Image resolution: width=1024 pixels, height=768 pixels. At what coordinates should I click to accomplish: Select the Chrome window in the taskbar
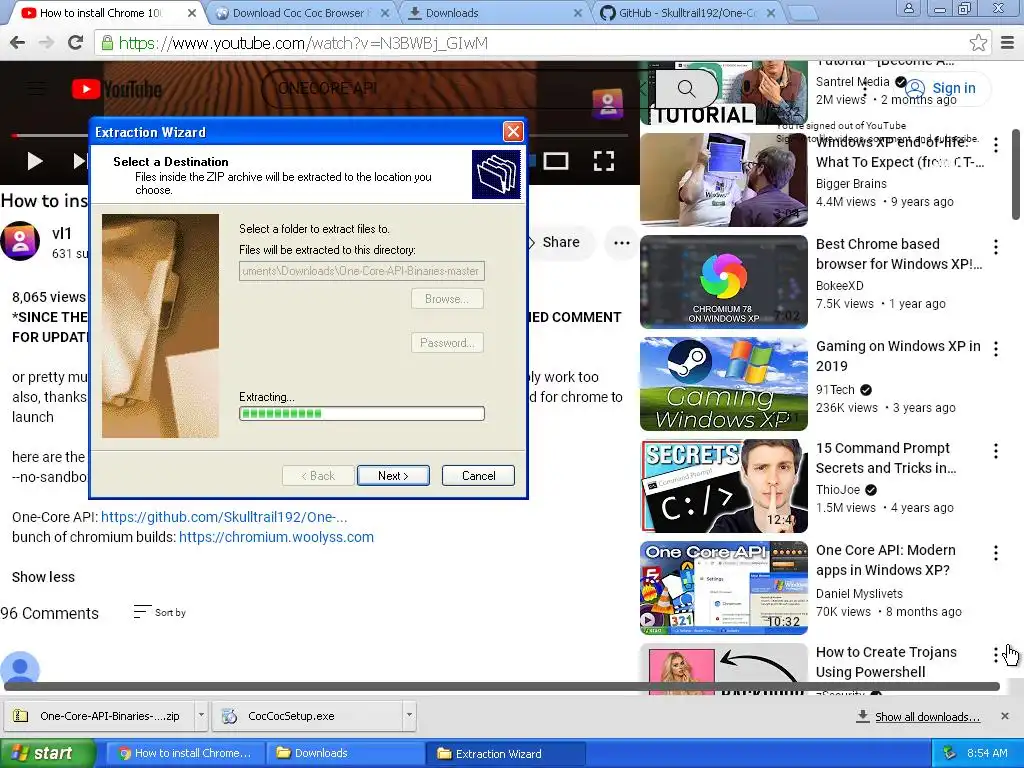[185, 753]
